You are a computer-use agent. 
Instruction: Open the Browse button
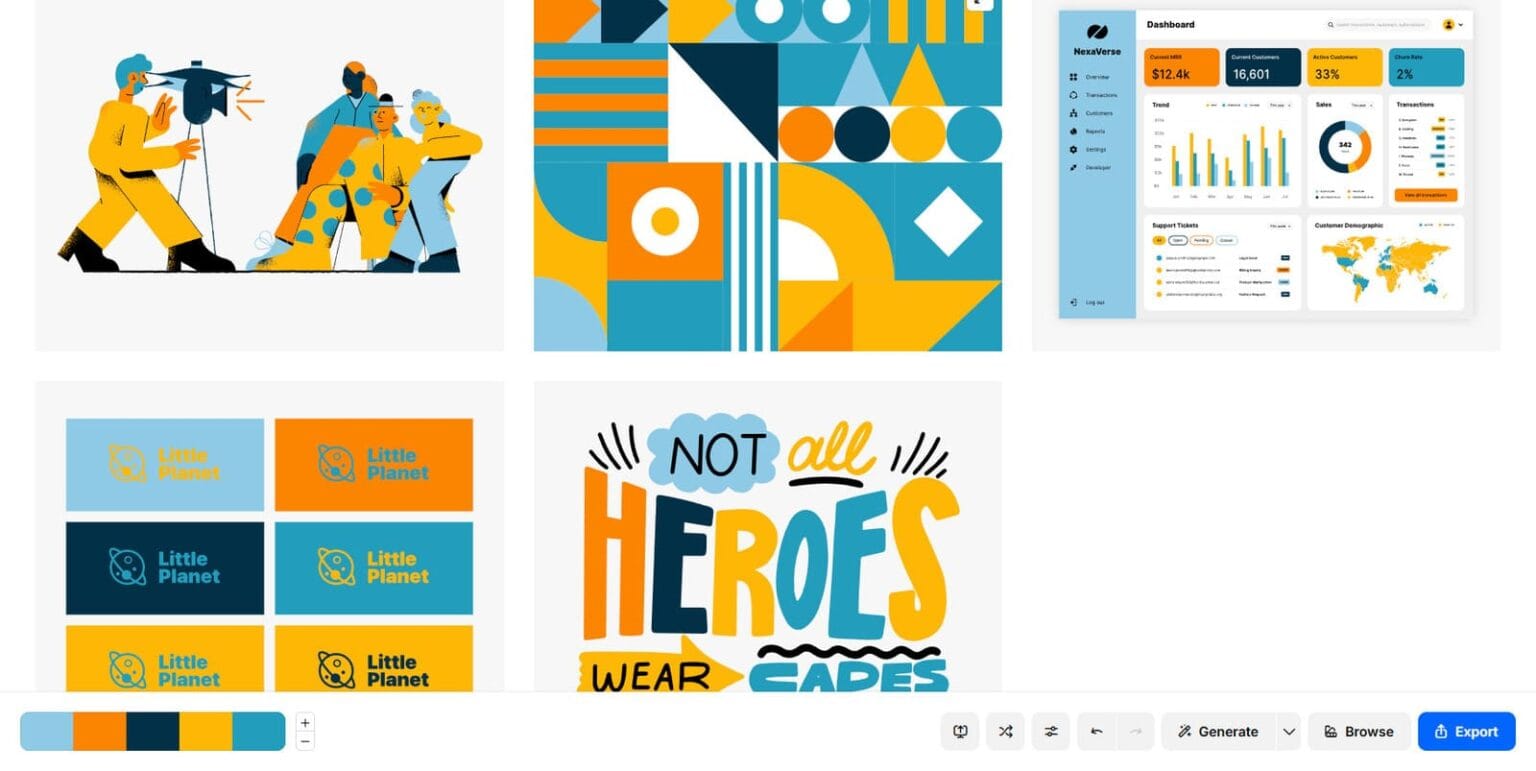click(x=1358, y=731)
